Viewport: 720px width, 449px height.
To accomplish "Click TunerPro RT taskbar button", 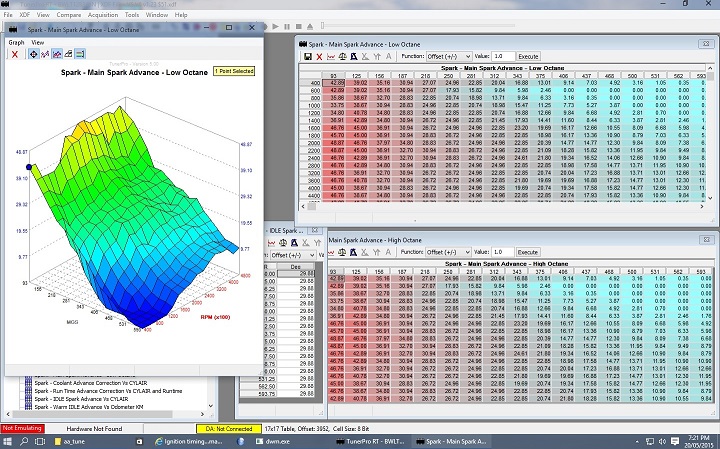I will point(370,442).
